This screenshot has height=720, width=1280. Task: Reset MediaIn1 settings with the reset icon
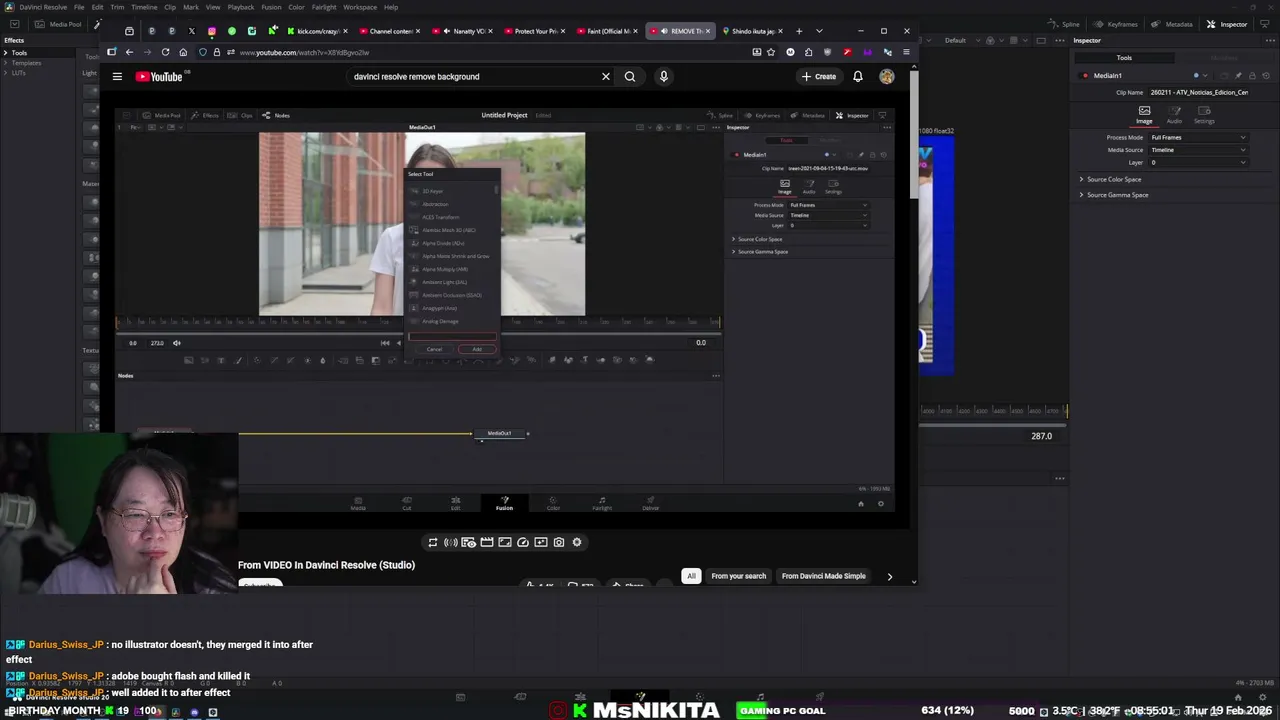pos(1264,75)
